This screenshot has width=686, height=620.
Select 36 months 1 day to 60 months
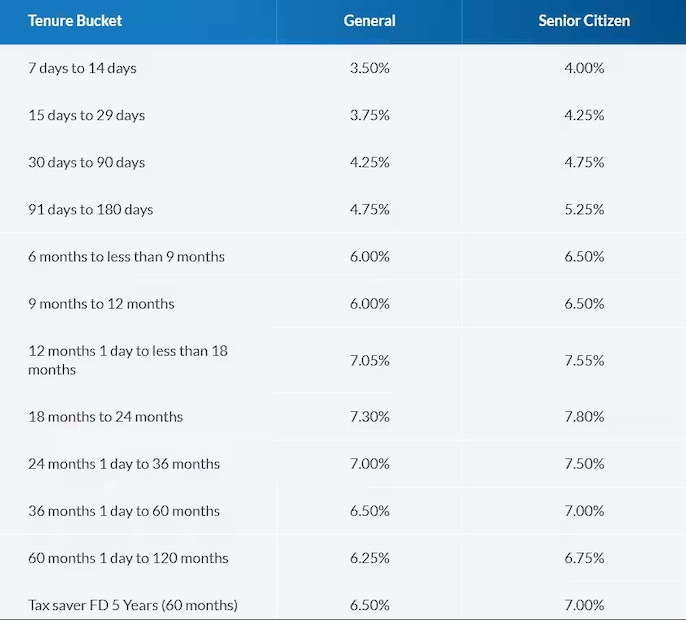(124, 511)
